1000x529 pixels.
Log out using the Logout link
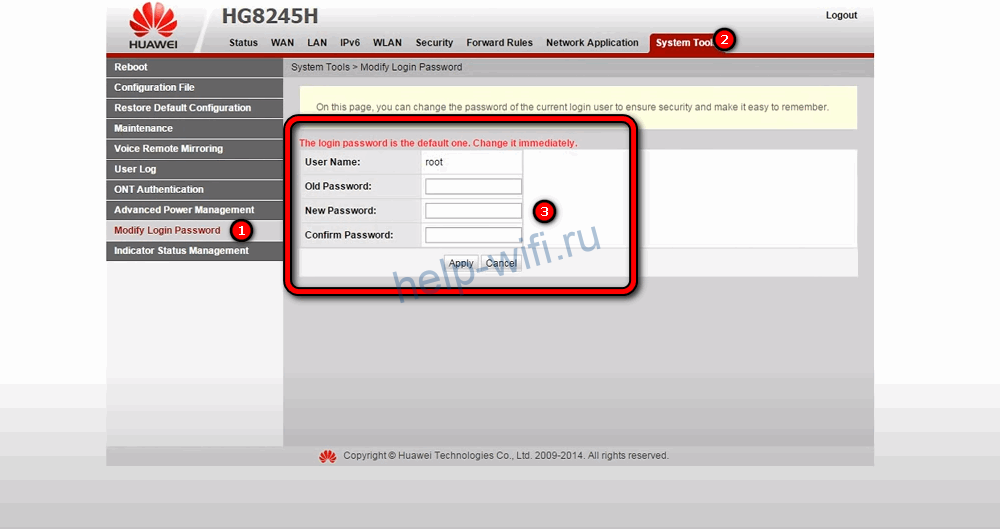click(x=841, y=15)
